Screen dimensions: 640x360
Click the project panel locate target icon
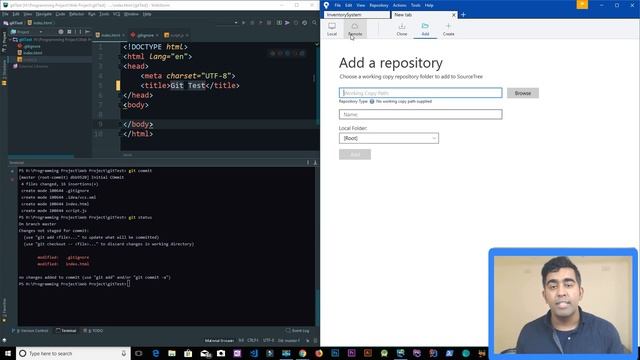(x=60, y=31)
